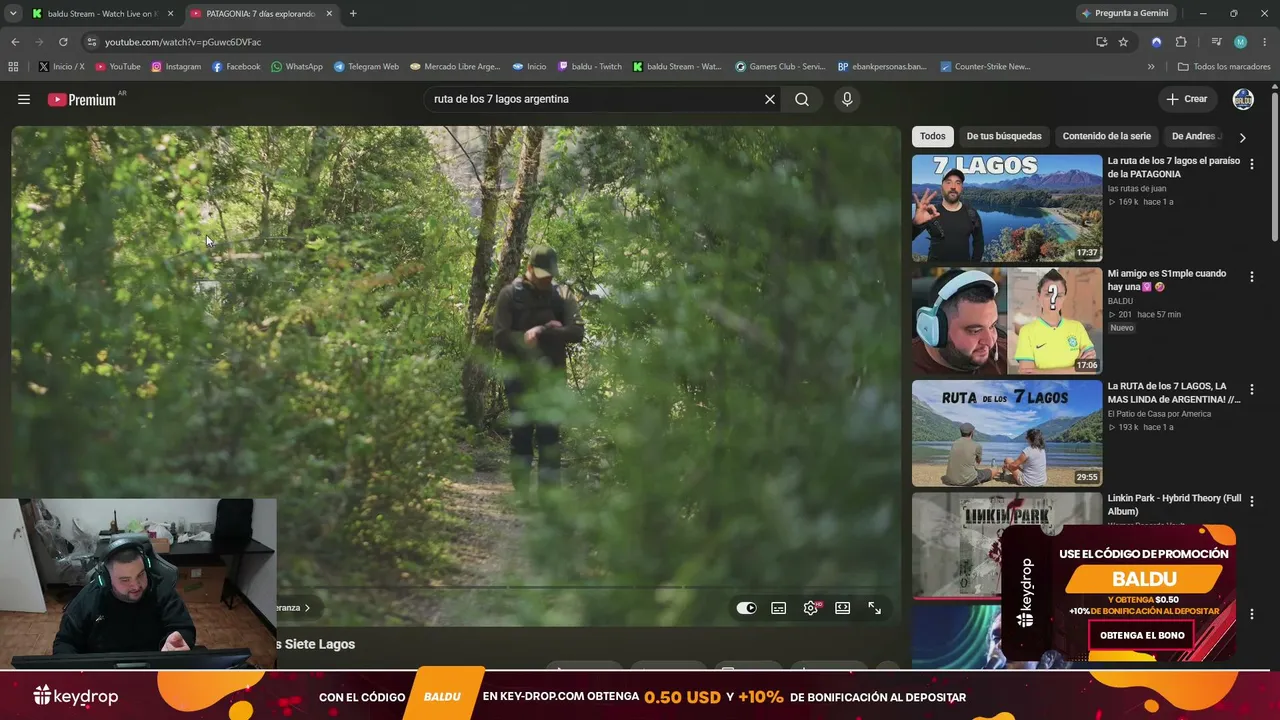Open Chrome's three-dot menu
The width and height of the screenshot is (1280, 720).
[x=1265, y=42]
